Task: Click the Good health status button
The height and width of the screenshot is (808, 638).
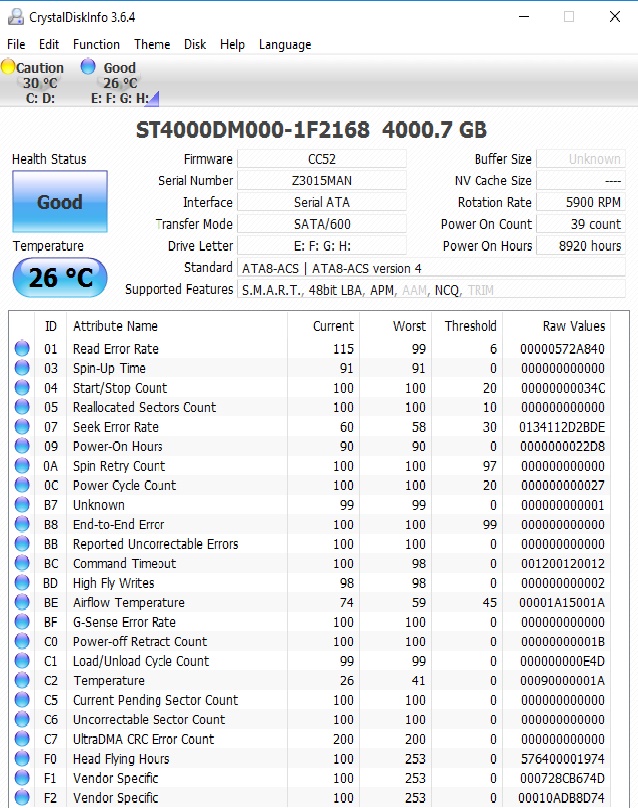Action: pos(60,201)
